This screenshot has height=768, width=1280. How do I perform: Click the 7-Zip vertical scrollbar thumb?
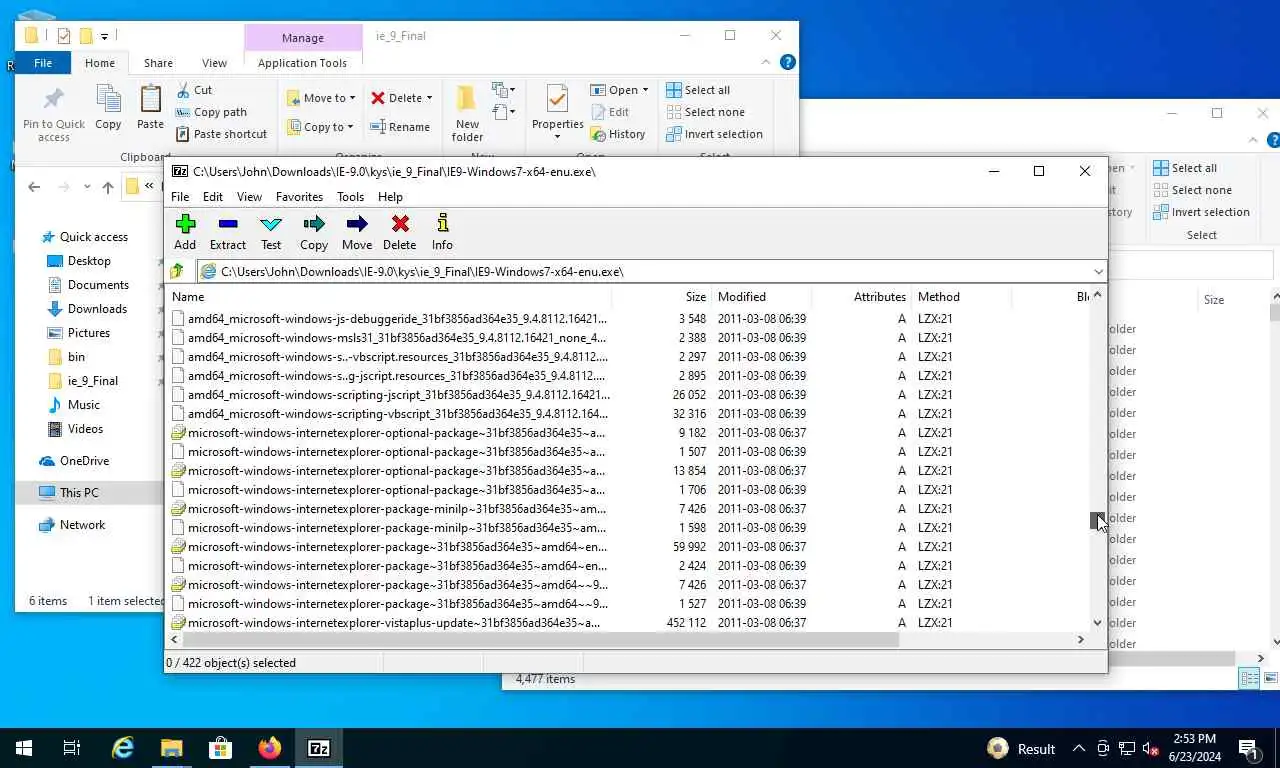click(1097, 520)
